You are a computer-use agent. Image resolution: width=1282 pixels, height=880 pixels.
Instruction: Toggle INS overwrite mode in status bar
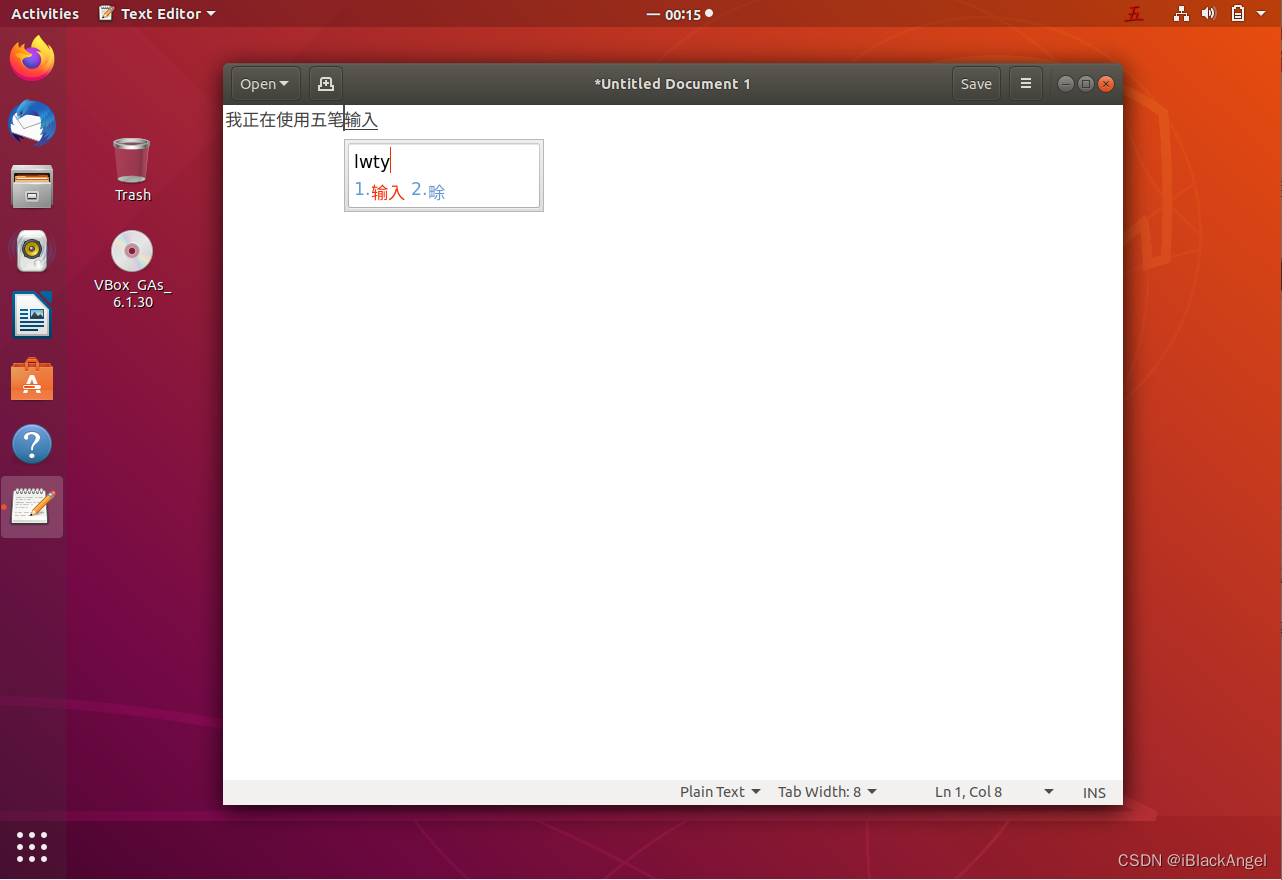[1093, 792]
